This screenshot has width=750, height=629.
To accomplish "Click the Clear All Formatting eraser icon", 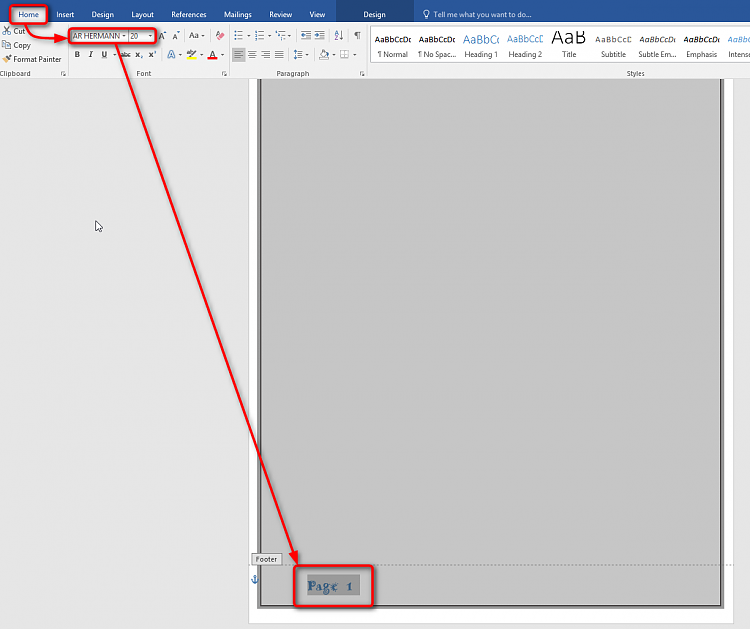I will [220, 36].
